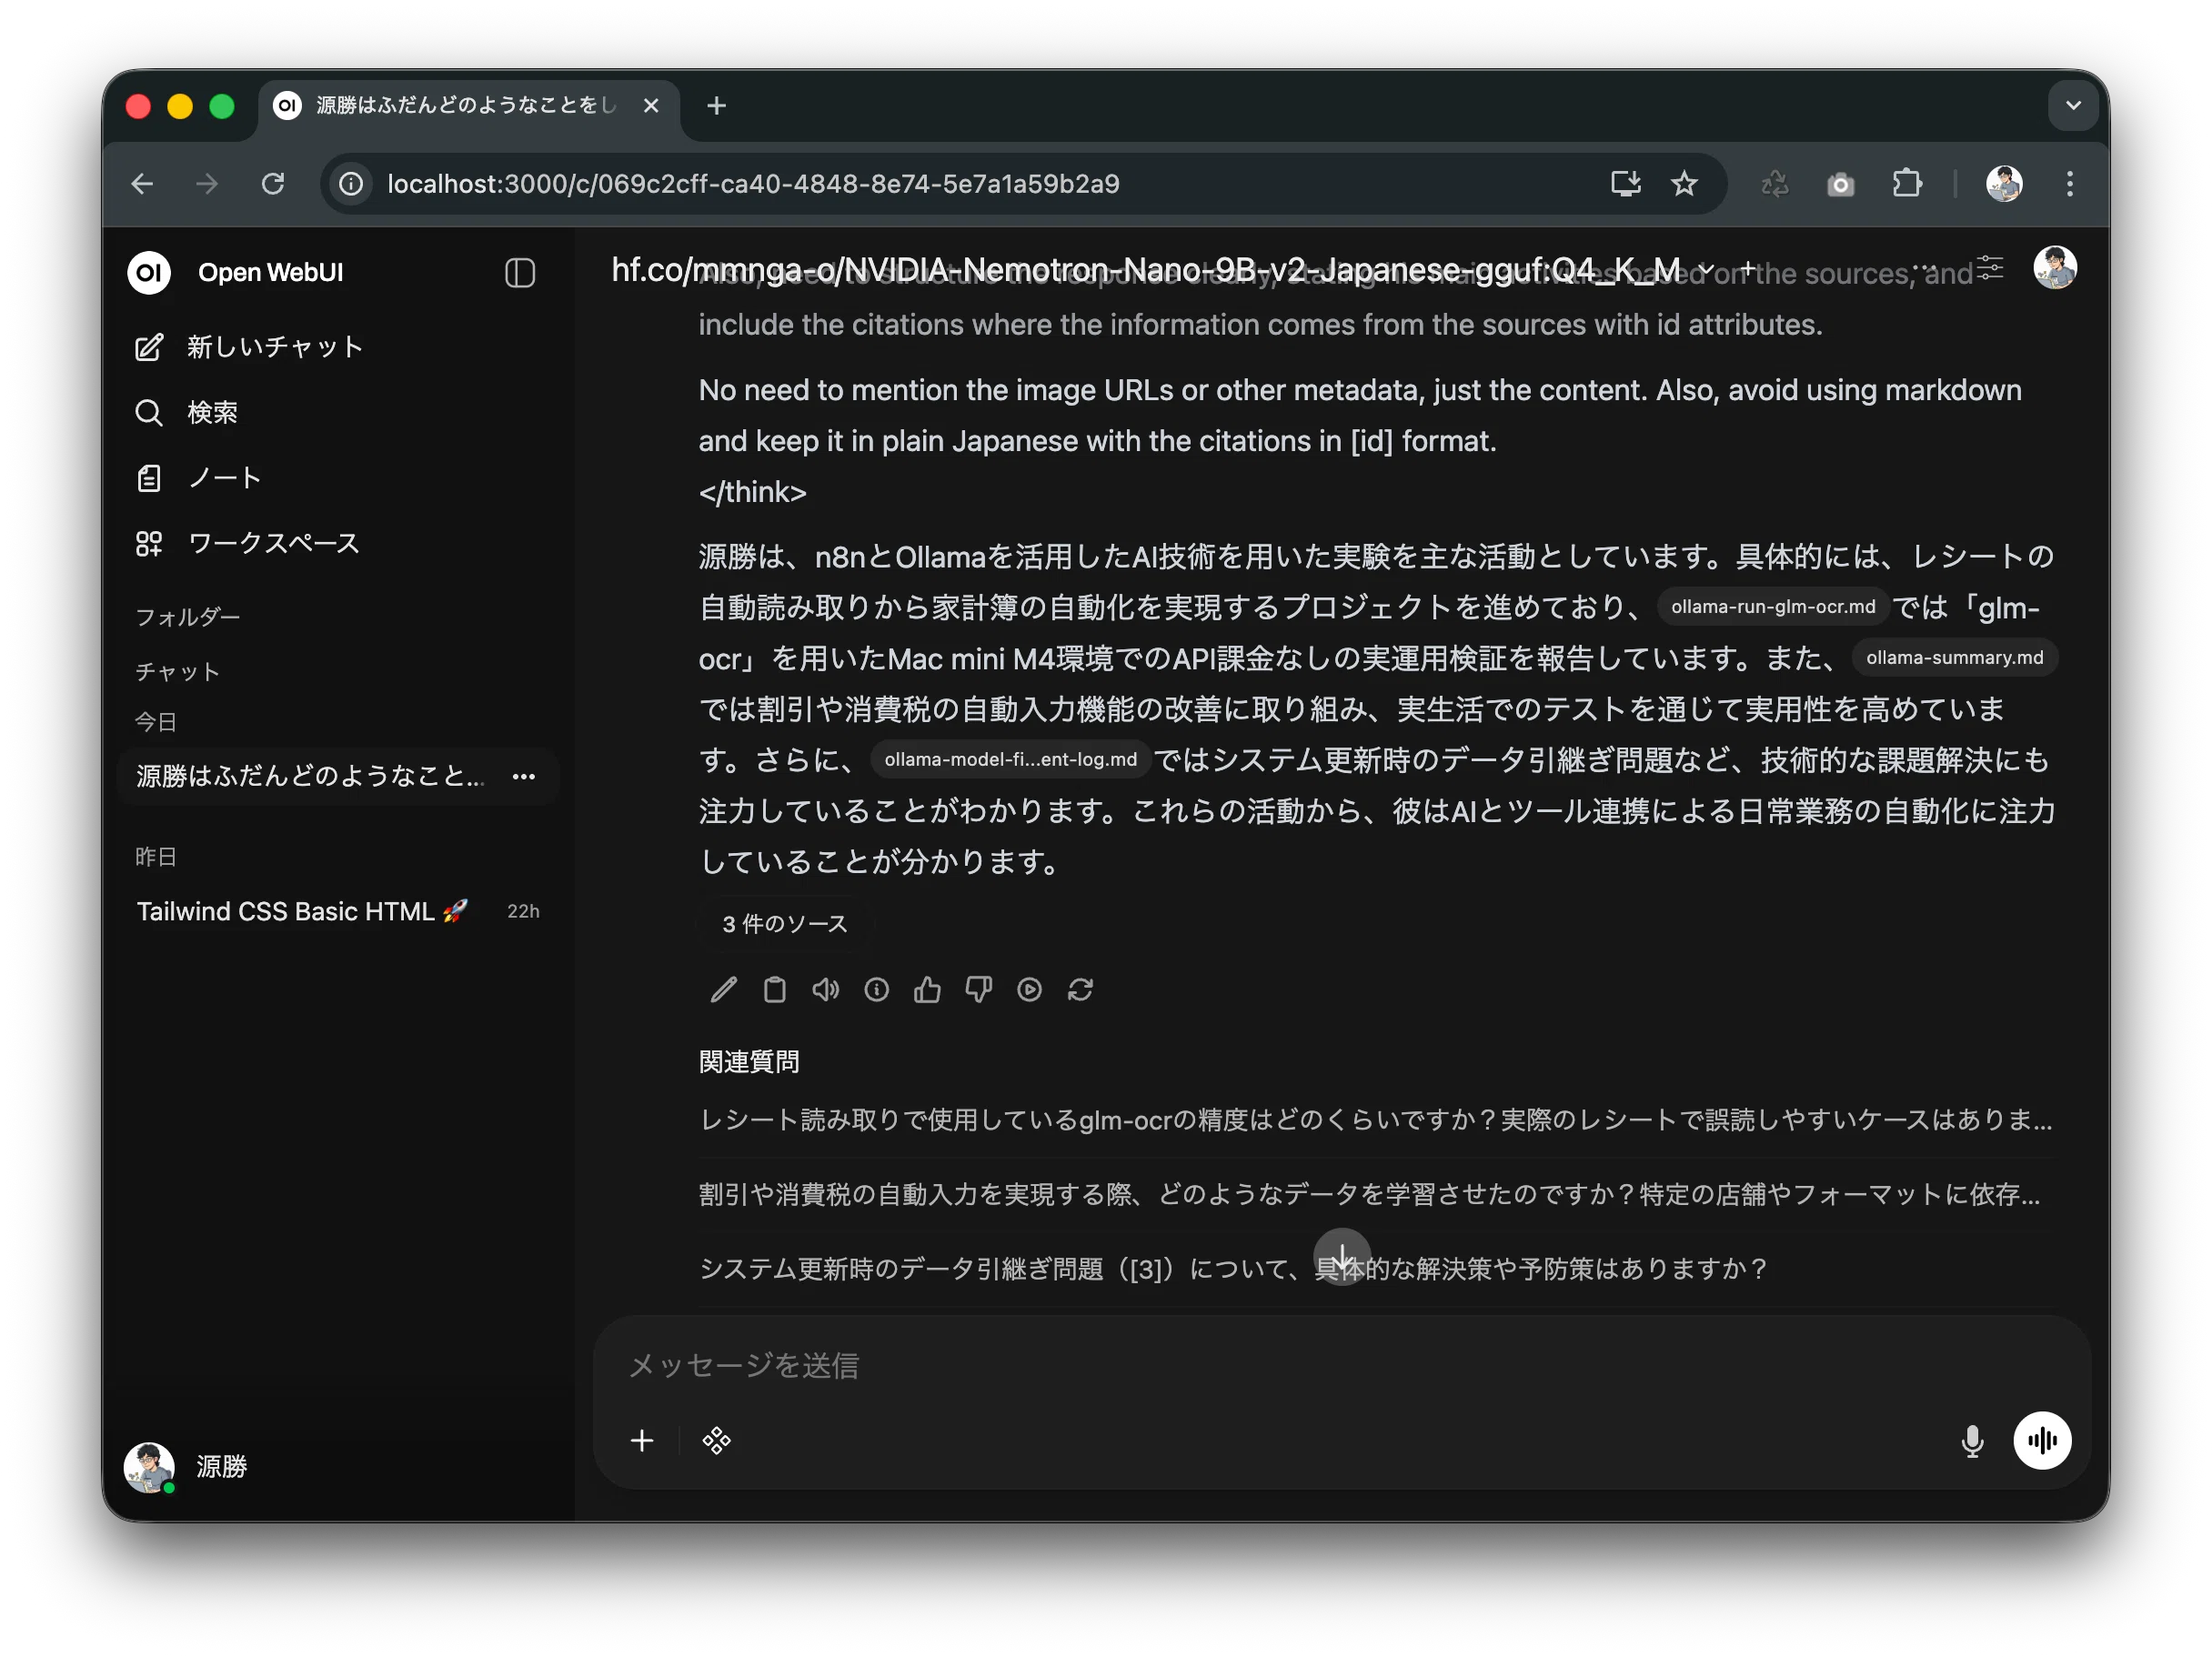This screenshot has width=2212, height=1657.
Task: Give thumbs down to response
Action: tap(978, 990)
